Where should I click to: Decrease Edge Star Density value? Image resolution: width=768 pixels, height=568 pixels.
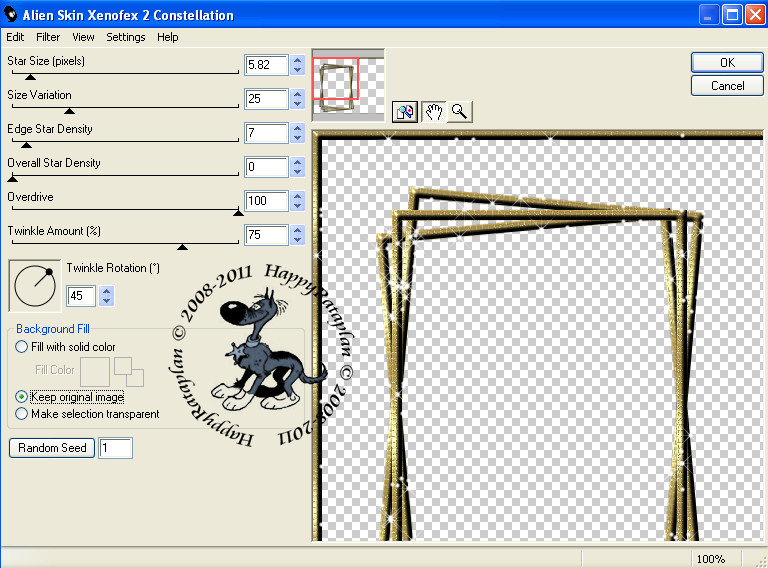click(297, 138)
